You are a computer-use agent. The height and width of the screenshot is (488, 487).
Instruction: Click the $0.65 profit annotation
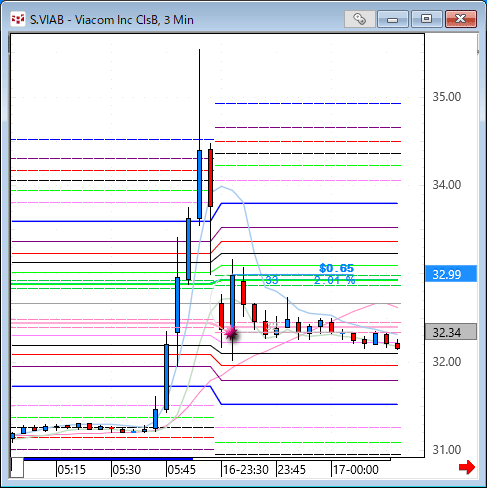[x=336, y=268]
